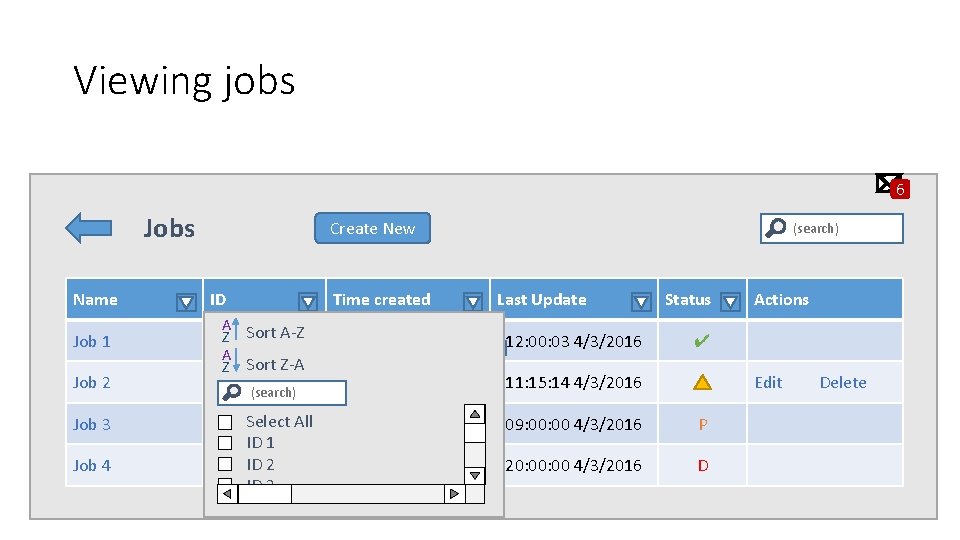Click the yellow warning status icon

tap(703, 382)
